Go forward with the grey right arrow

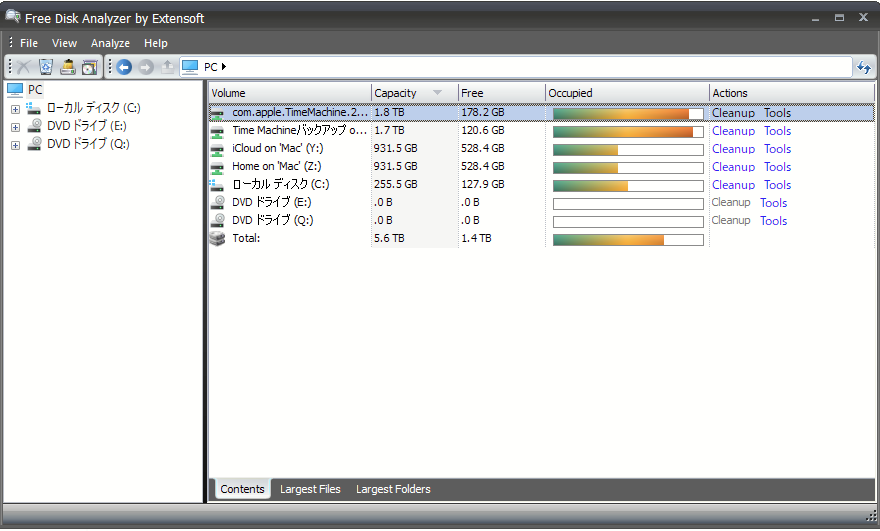tap(146, 67)
